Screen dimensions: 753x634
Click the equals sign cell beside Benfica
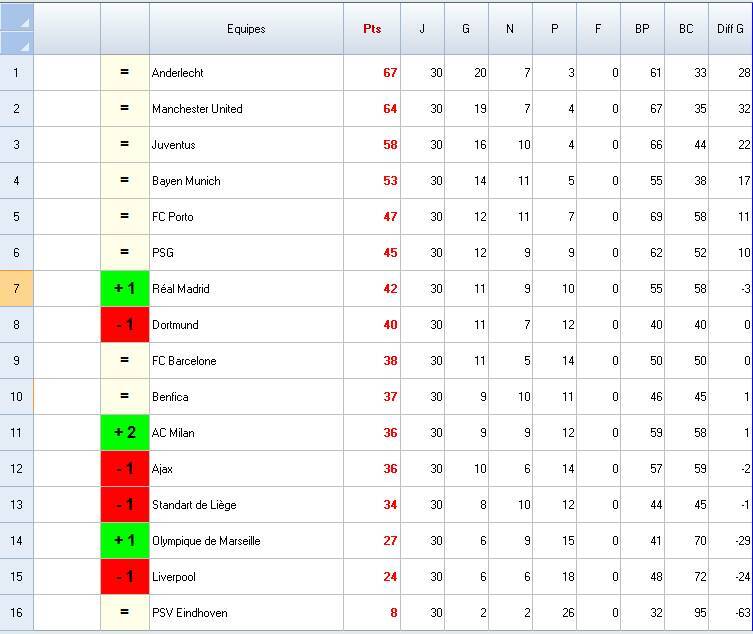pos(125,397)
